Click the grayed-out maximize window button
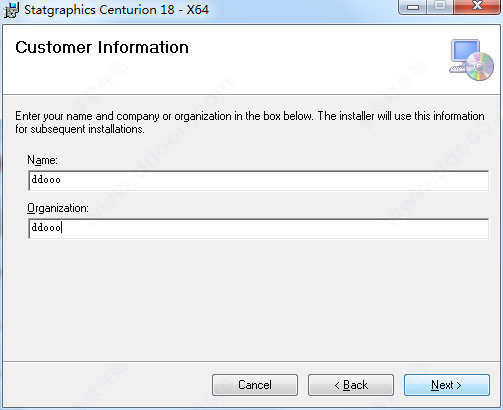The image size is (503, 410). point(440,7)
